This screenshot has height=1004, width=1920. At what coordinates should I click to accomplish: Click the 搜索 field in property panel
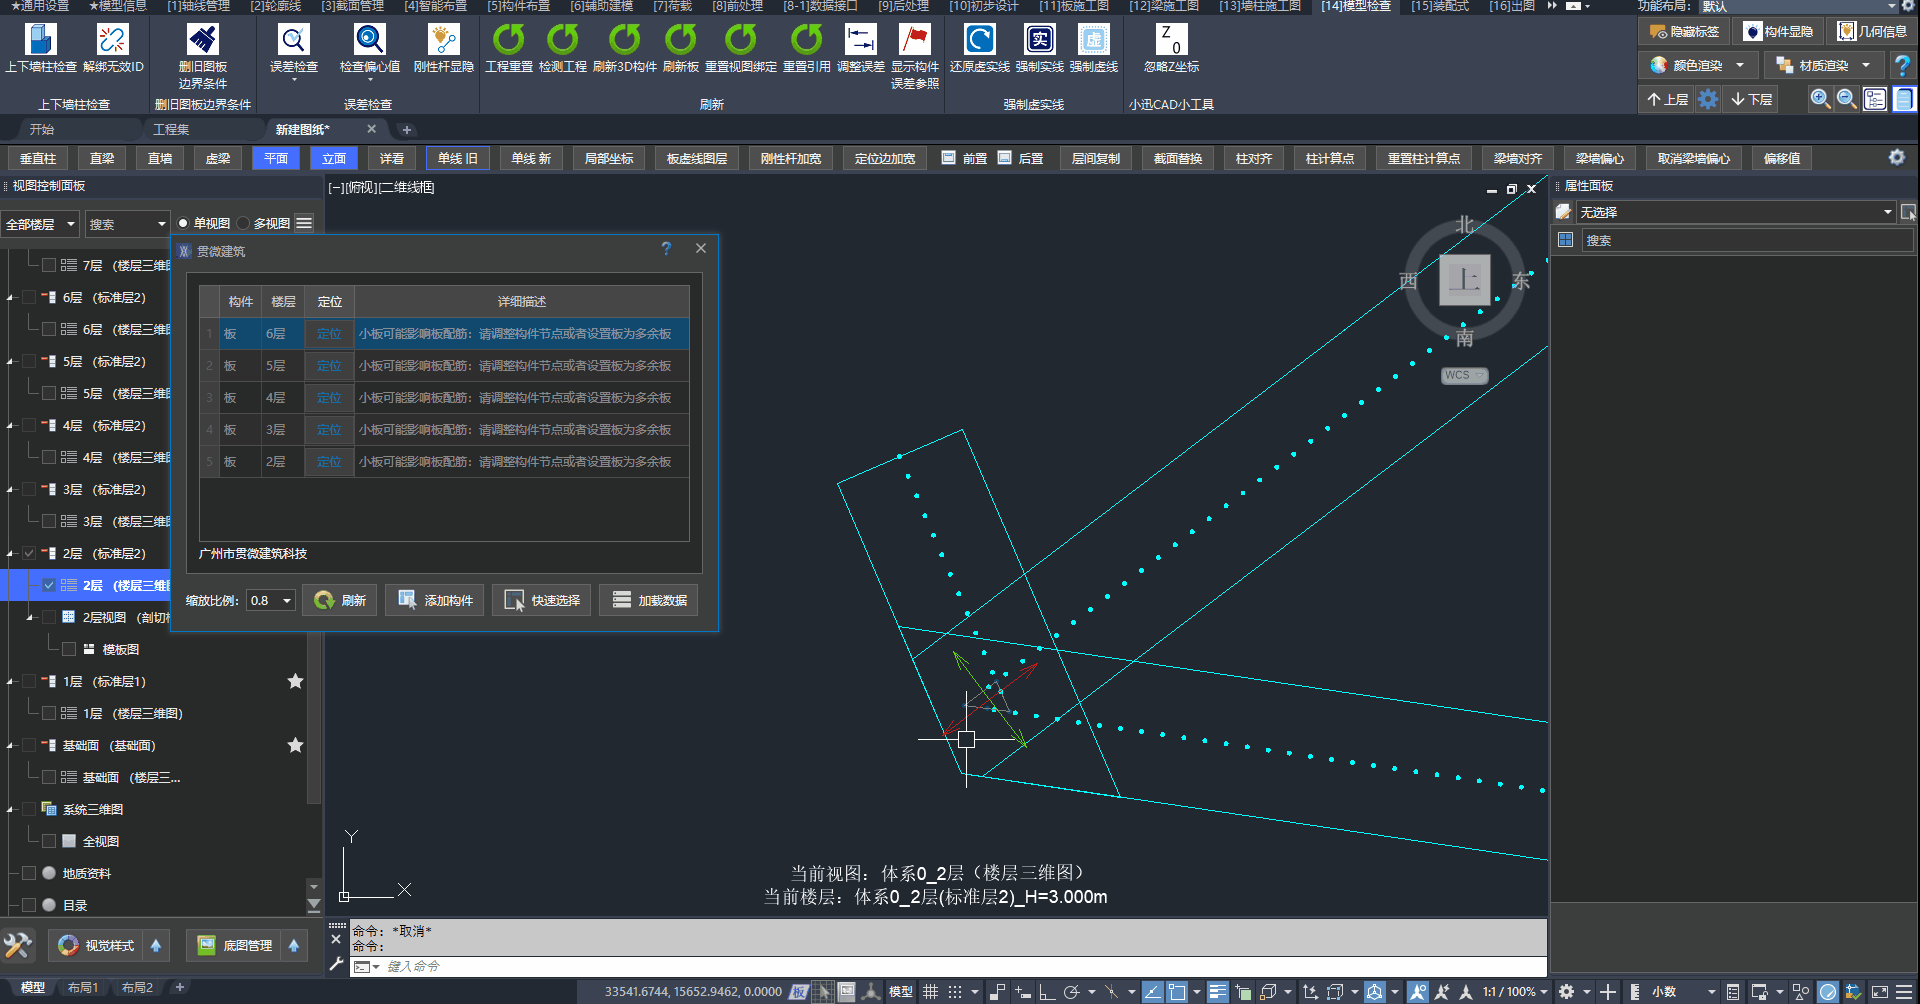pos(1747,240)
